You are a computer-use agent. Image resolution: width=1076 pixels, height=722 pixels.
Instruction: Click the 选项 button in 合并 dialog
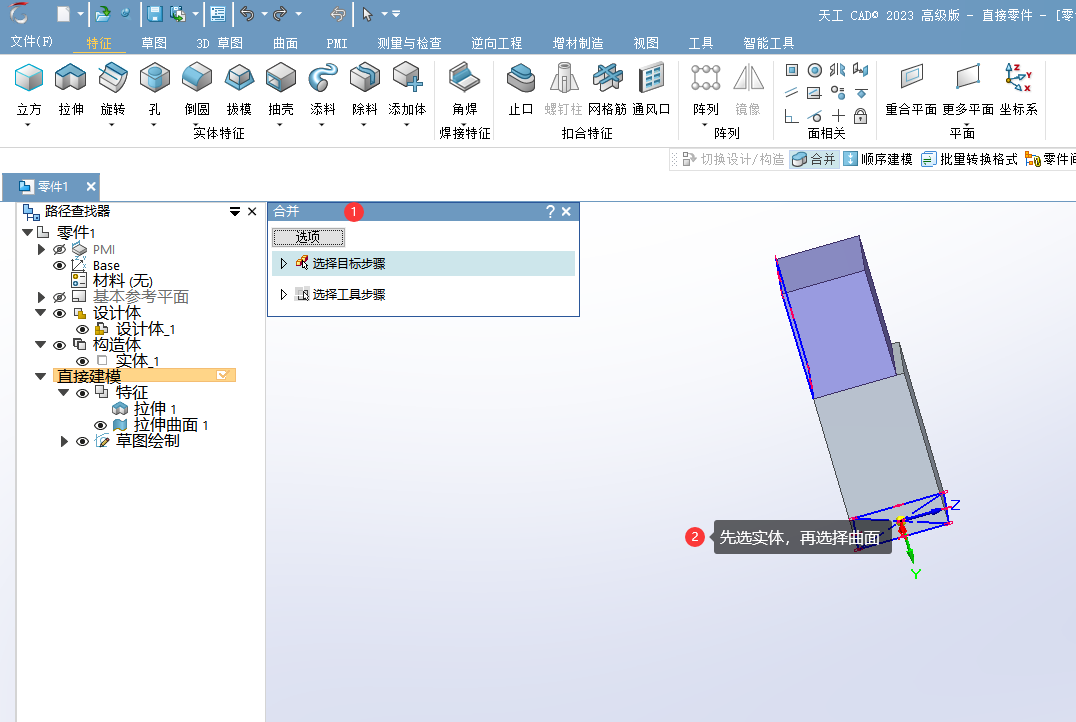[x=308, y=237]
